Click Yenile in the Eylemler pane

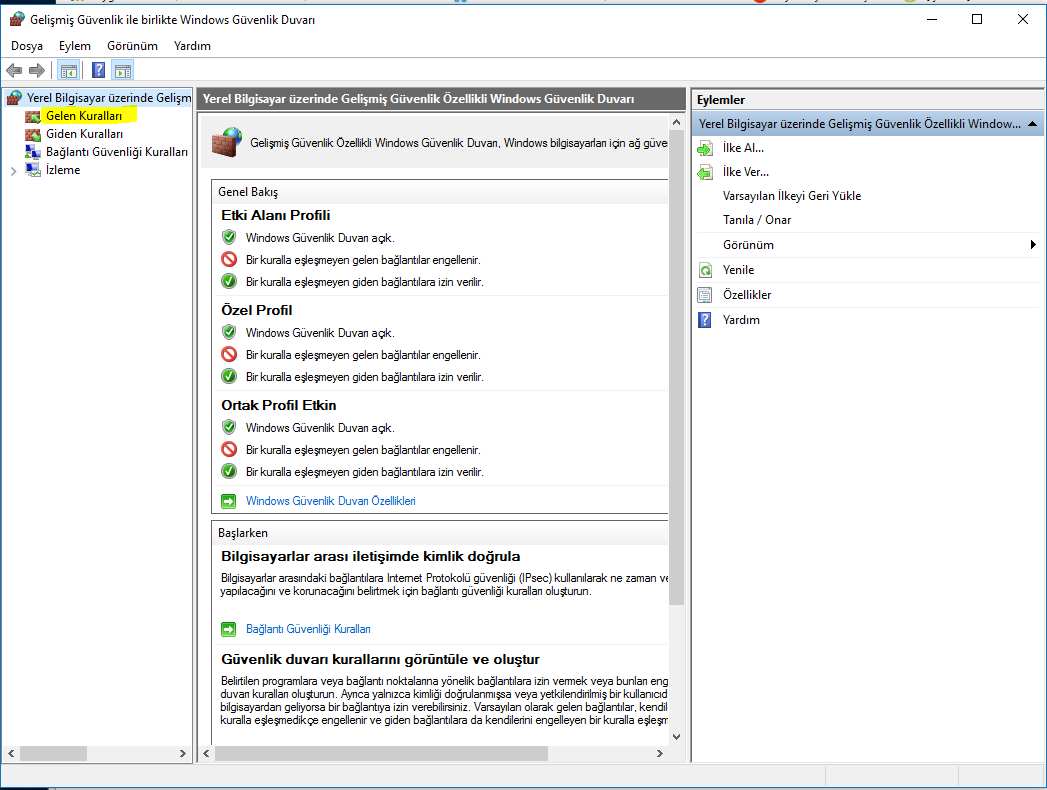coord(739,270)
